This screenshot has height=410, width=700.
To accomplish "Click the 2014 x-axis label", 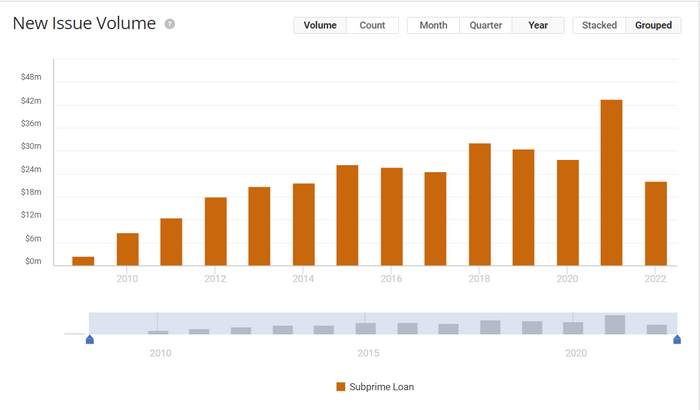I will pos(303,279).
